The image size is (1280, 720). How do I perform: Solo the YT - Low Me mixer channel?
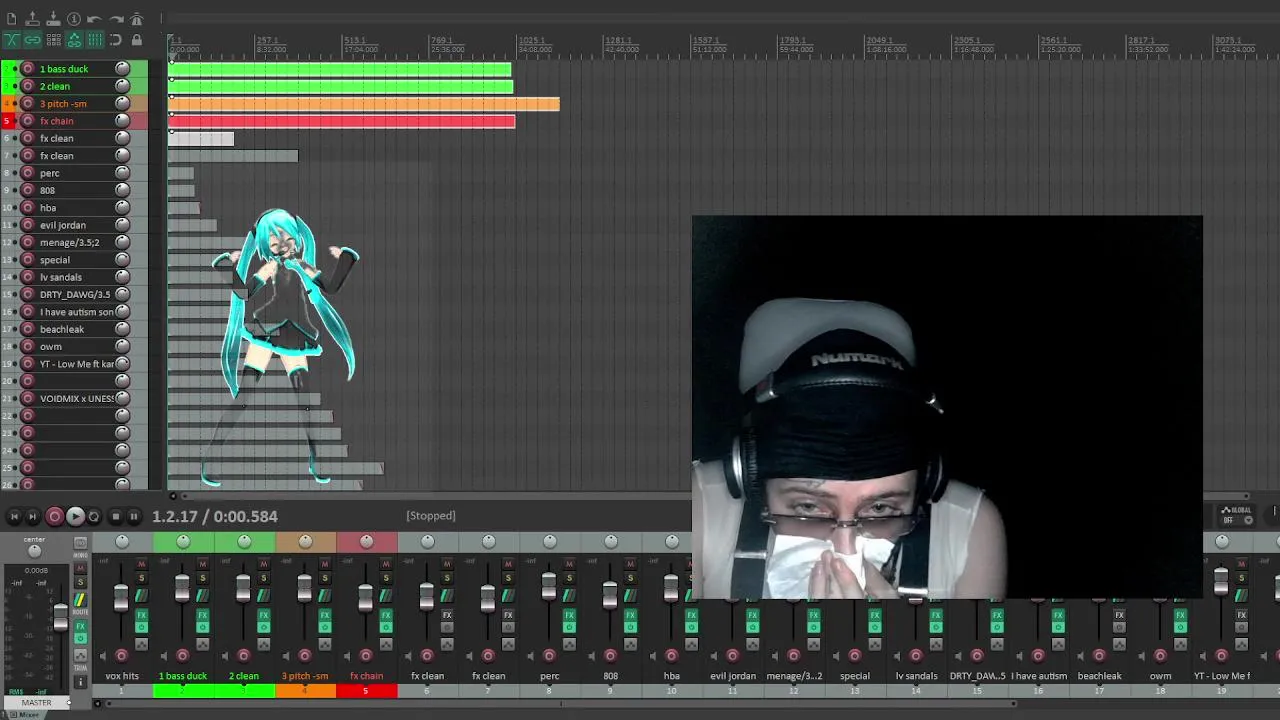point(1240,578)
